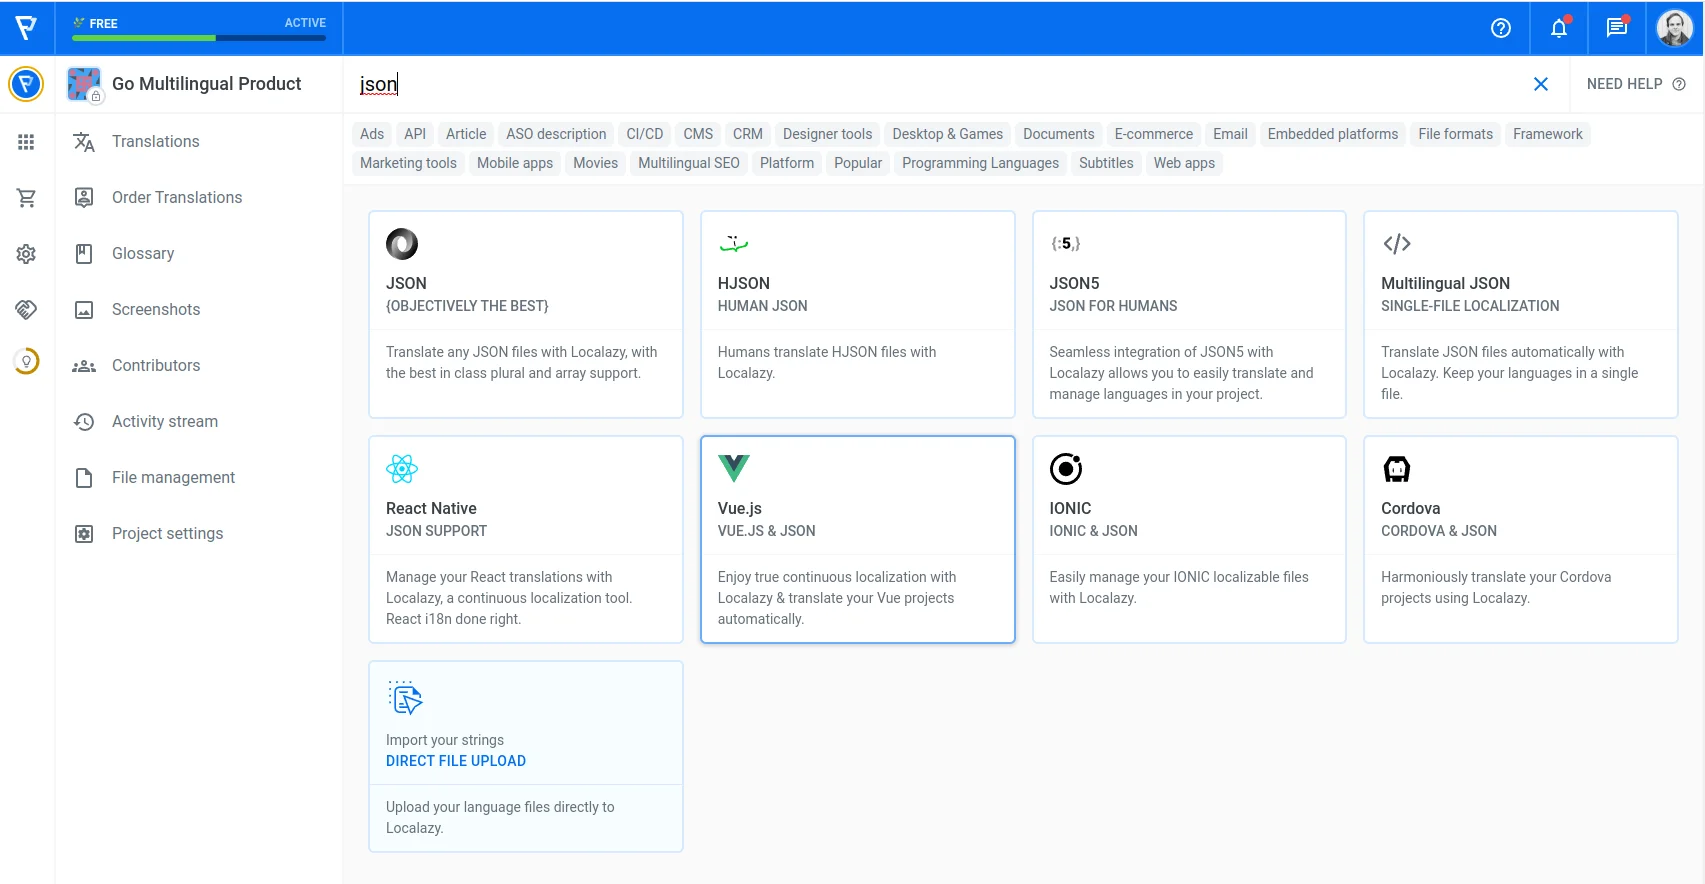The width and height of the screenshot is (1705, 884).
Task: Open the chat messages icon
Action: point(1616,28)
